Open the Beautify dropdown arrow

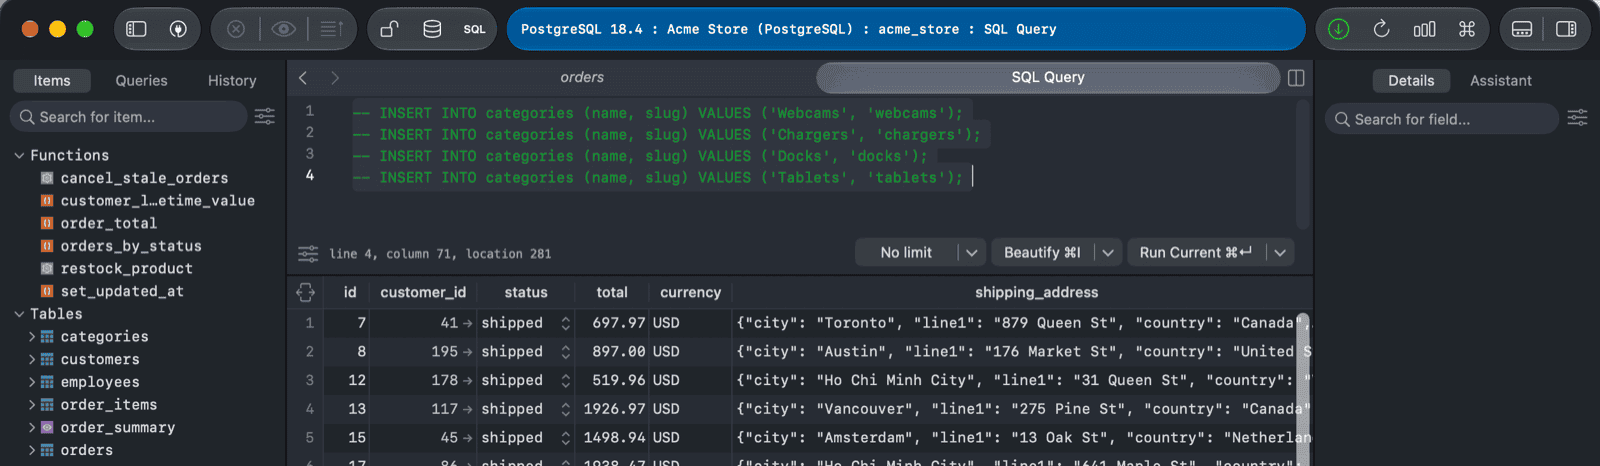(1108, 253)
